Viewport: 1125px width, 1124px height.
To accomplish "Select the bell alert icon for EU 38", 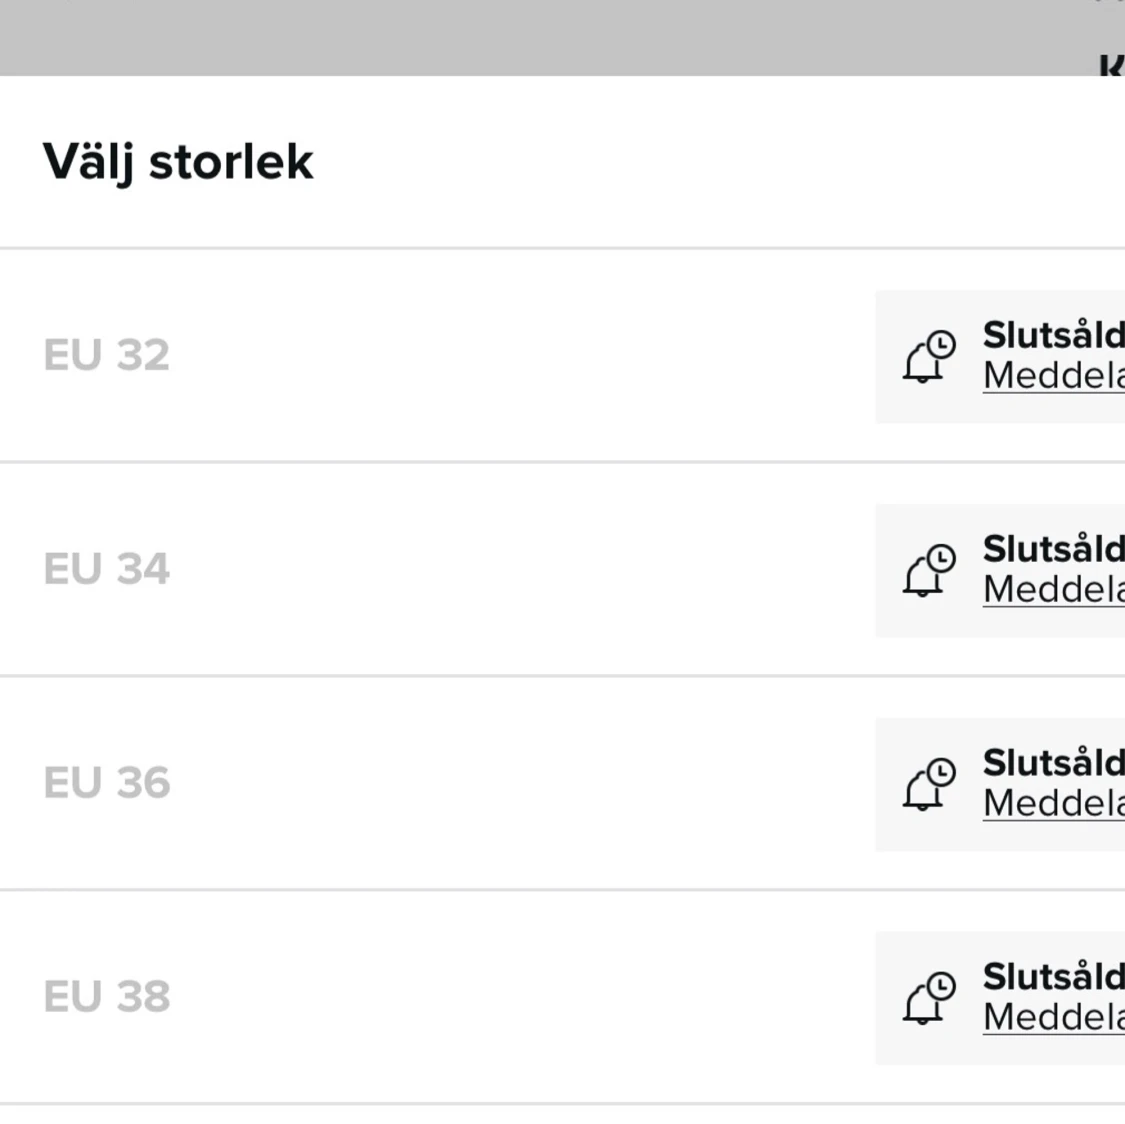I will [929, 998].
